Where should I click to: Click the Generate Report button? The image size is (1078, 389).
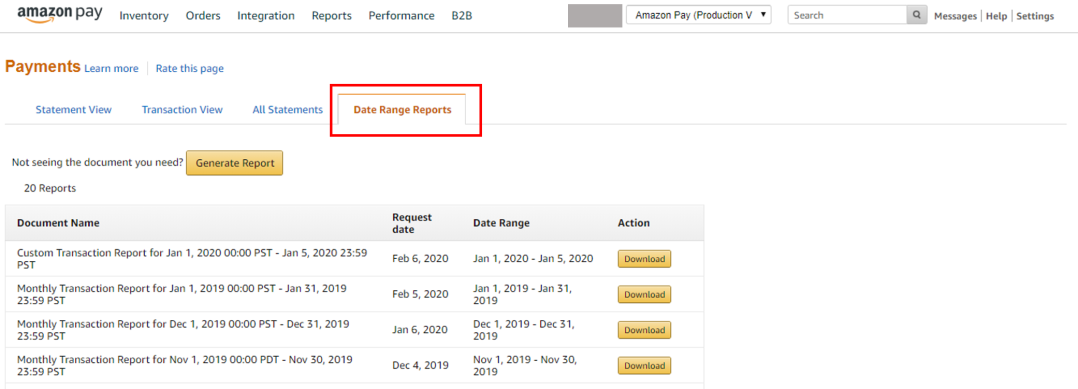234,164
